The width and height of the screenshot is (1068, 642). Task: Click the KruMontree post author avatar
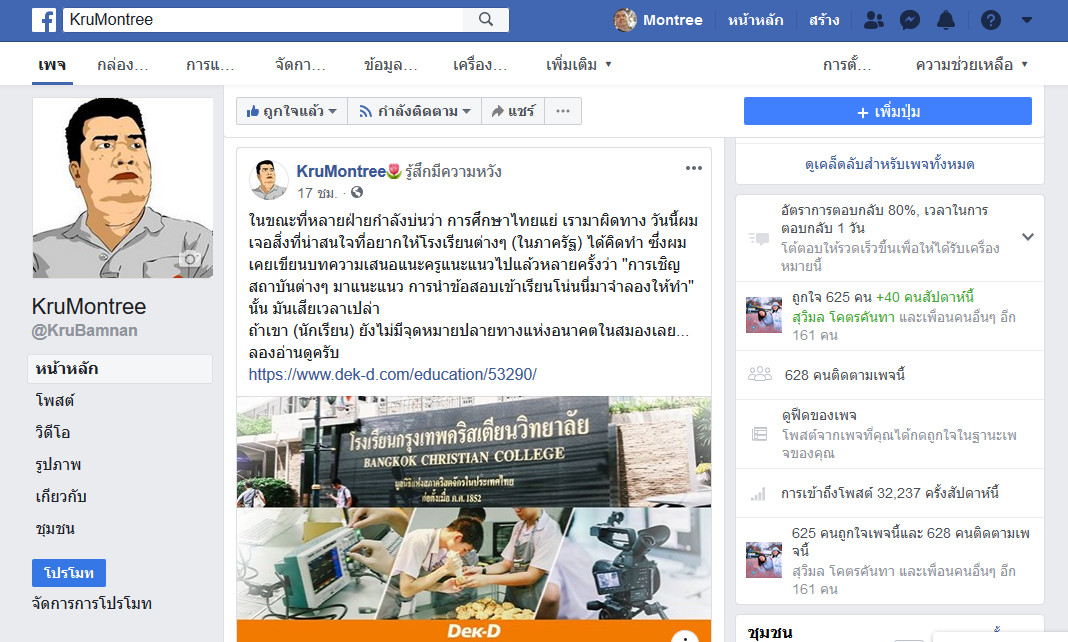pyautogui.click(x=268, y=180)
